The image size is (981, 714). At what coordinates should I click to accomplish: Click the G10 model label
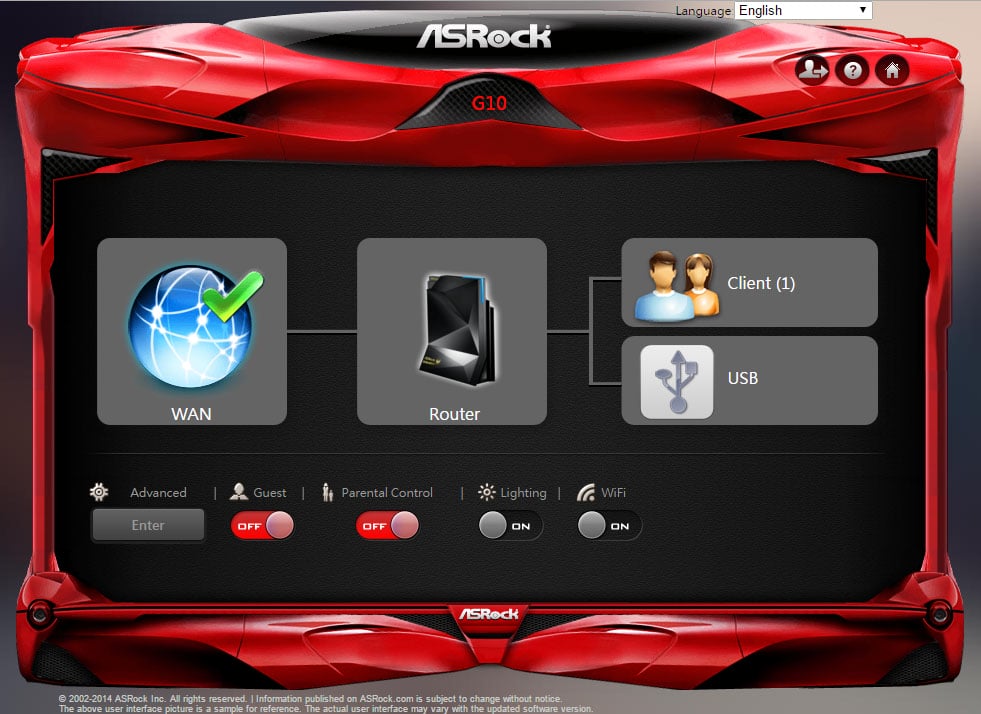tap(489, 103)
